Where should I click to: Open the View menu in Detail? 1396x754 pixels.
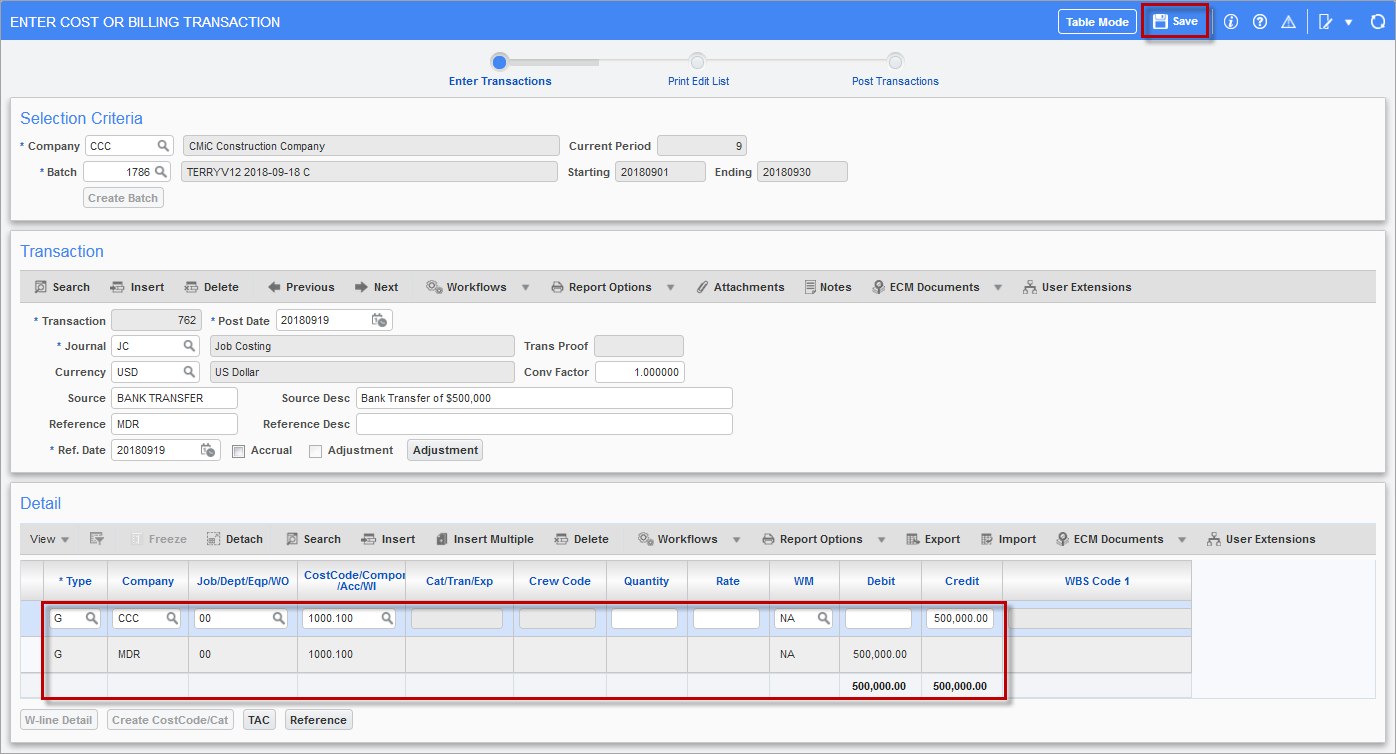pyautogui.click(x=49, y=539)
